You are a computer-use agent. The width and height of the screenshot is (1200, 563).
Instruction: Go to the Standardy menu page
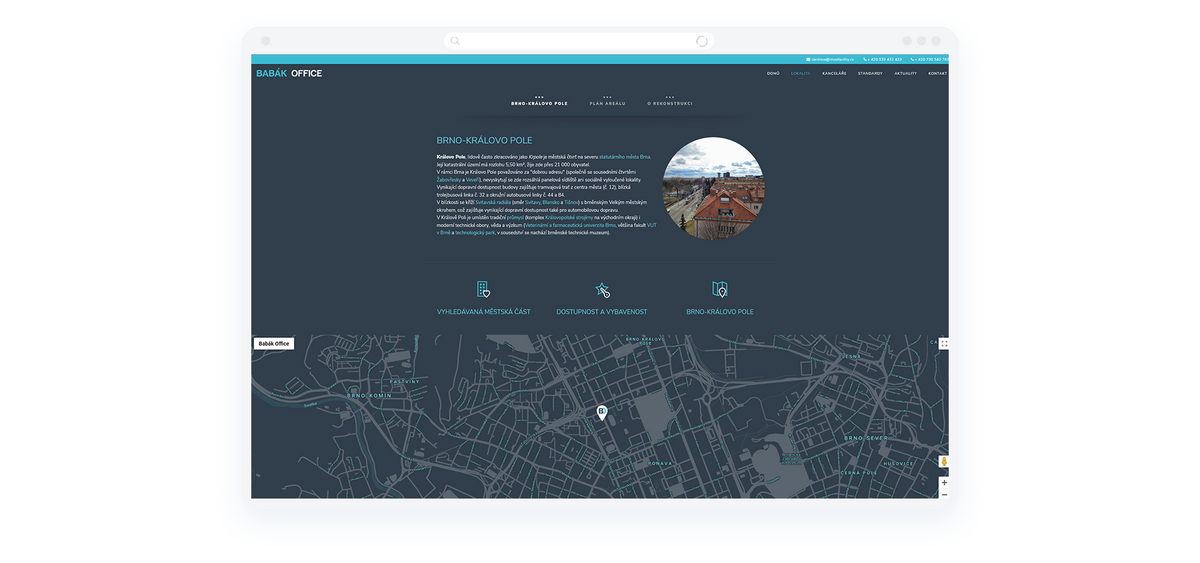869,73
